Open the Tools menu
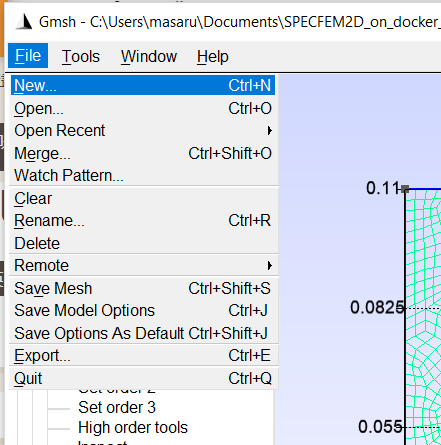The image size is (441, 445). coord(81,56)
